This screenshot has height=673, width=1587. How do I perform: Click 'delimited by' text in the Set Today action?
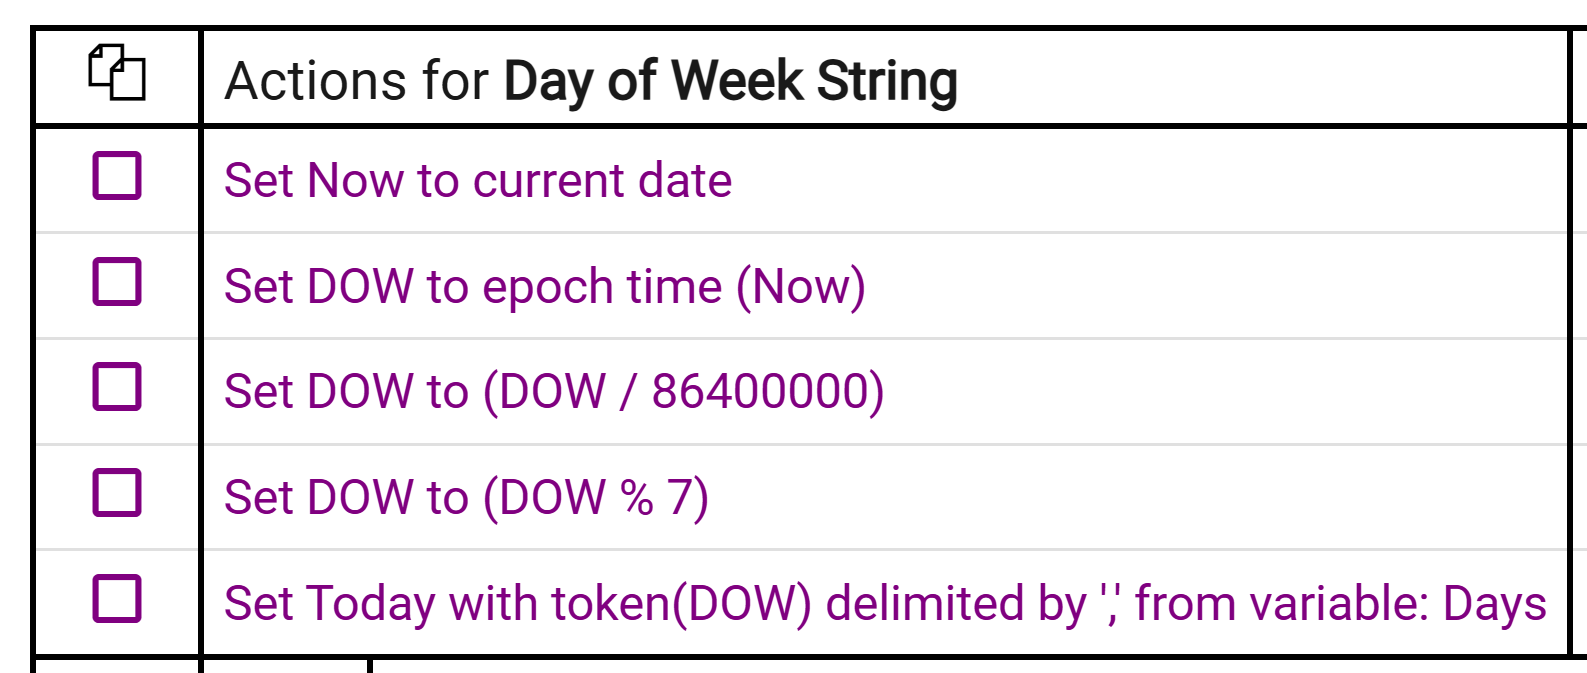(956, 604)
